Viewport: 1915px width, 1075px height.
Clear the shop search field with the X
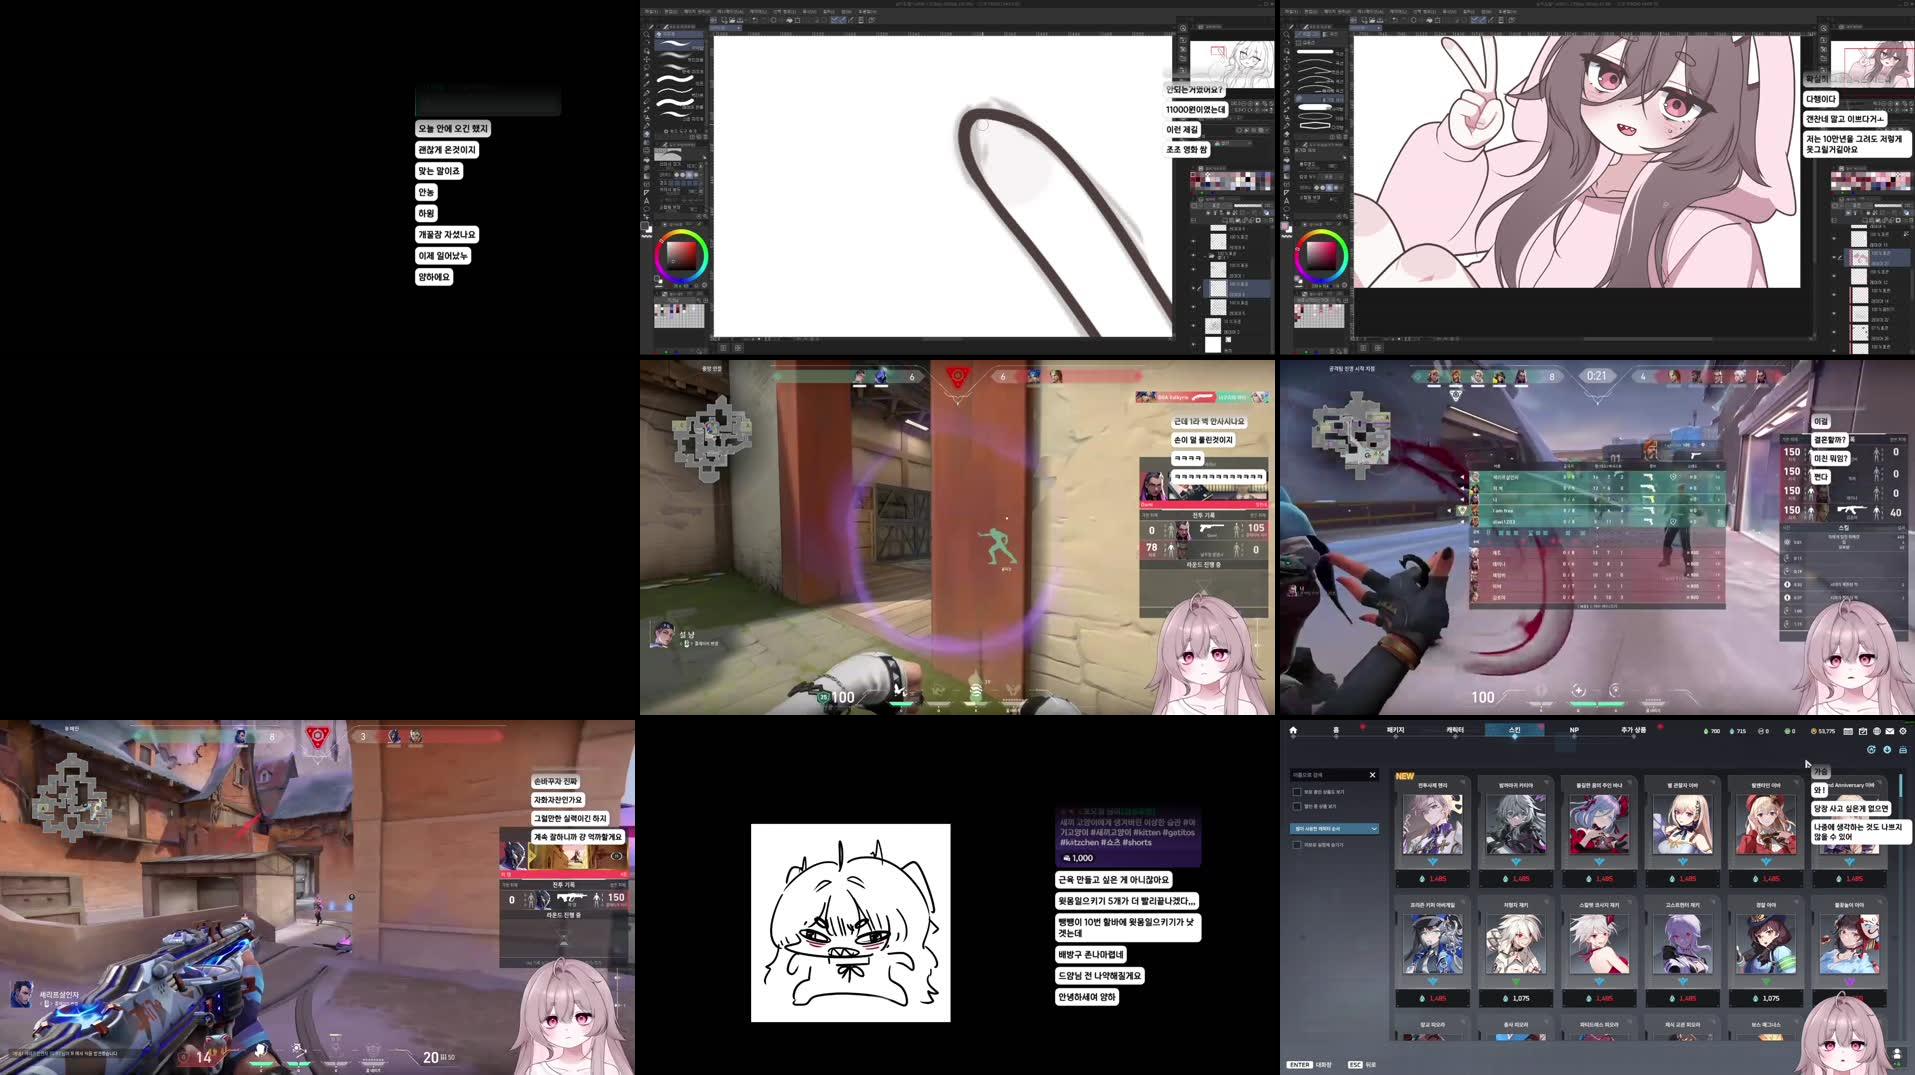(x=1372, y=775)
